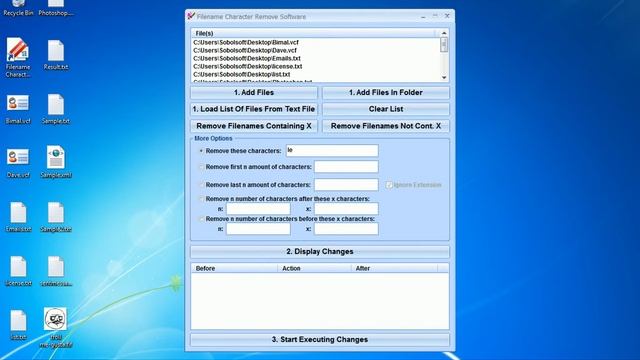Viewport: 640px width, 360px height.
Task: Select 'Remove n characters after these x characters'
Action: click(x=201, y=199)
